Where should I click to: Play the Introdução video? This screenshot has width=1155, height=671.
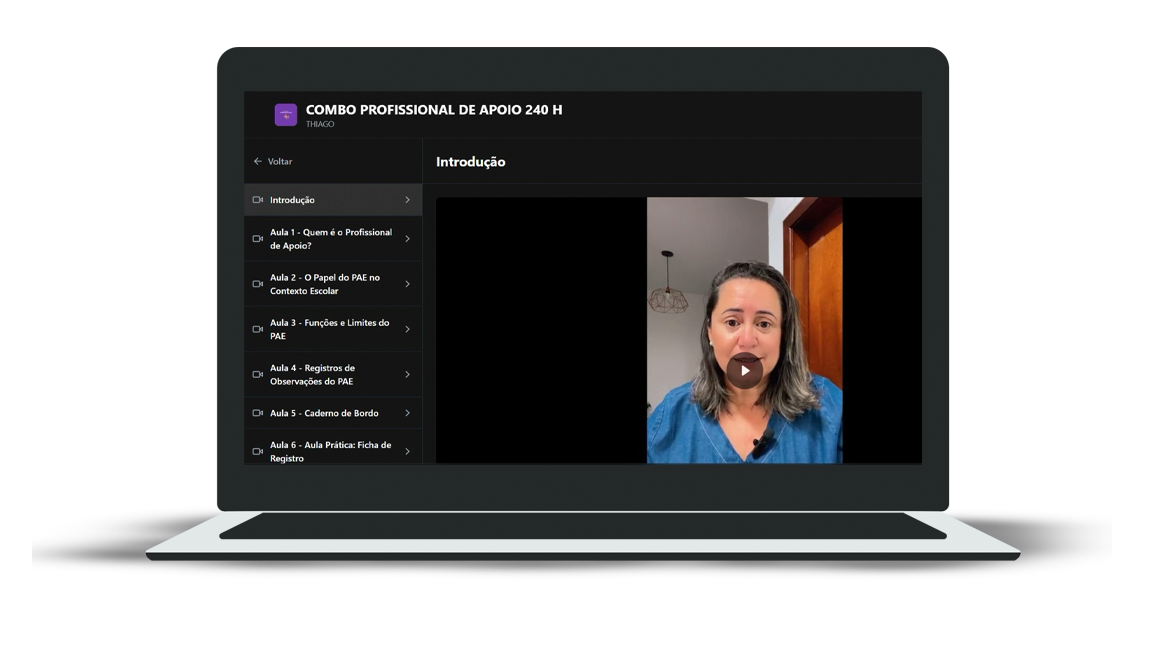744,371
